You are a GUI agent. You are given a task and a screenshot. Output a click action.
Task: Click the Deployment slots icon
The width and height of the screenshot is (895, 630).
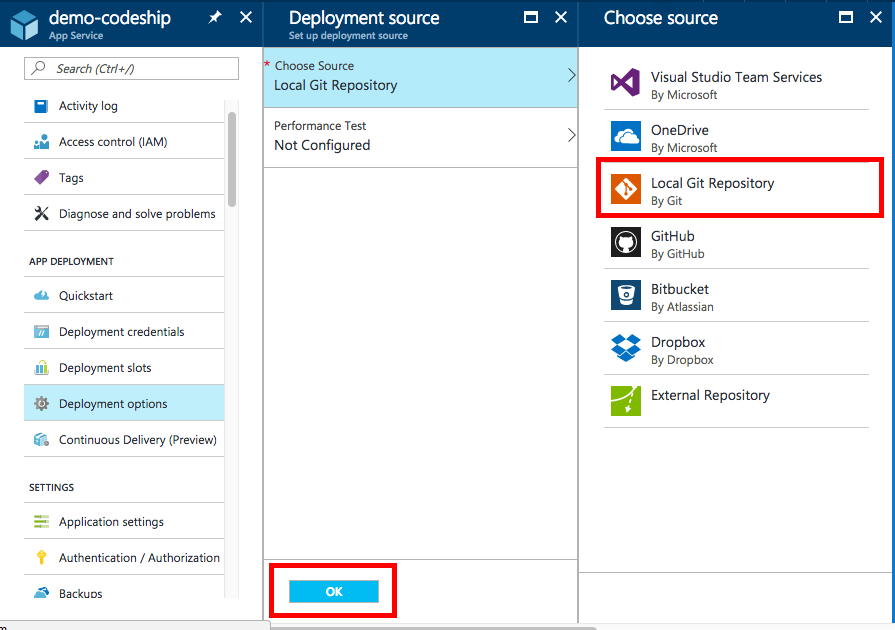pyautogui.click(x=41, y=368)
